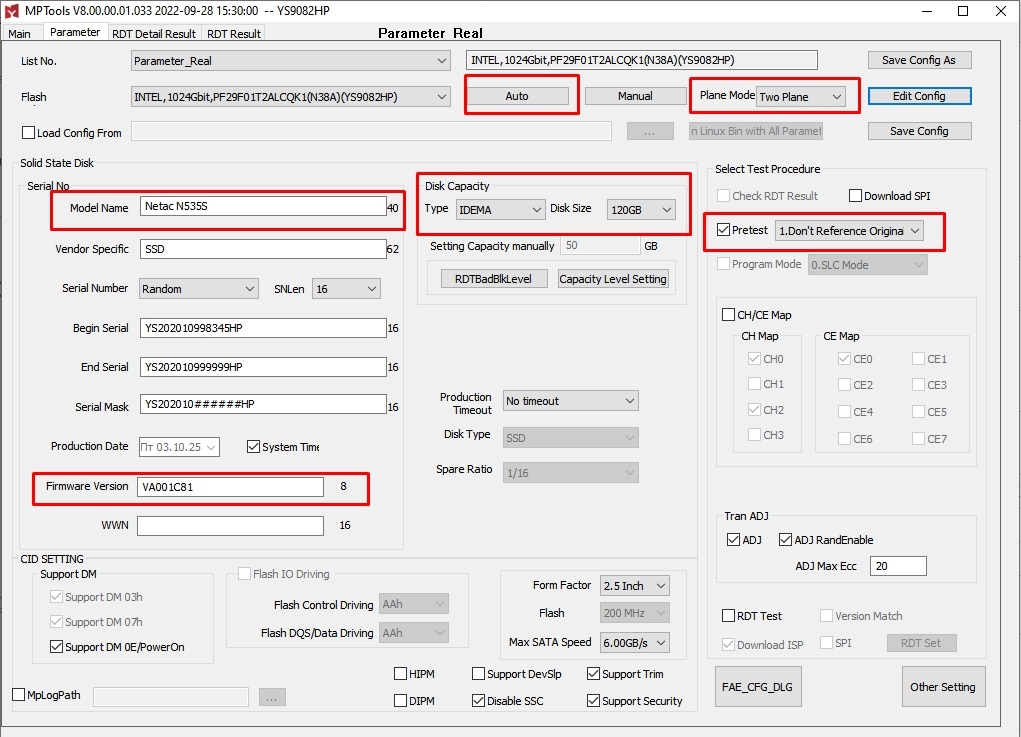Switch to the RDT Detail Result tab

tap(153, 33)
